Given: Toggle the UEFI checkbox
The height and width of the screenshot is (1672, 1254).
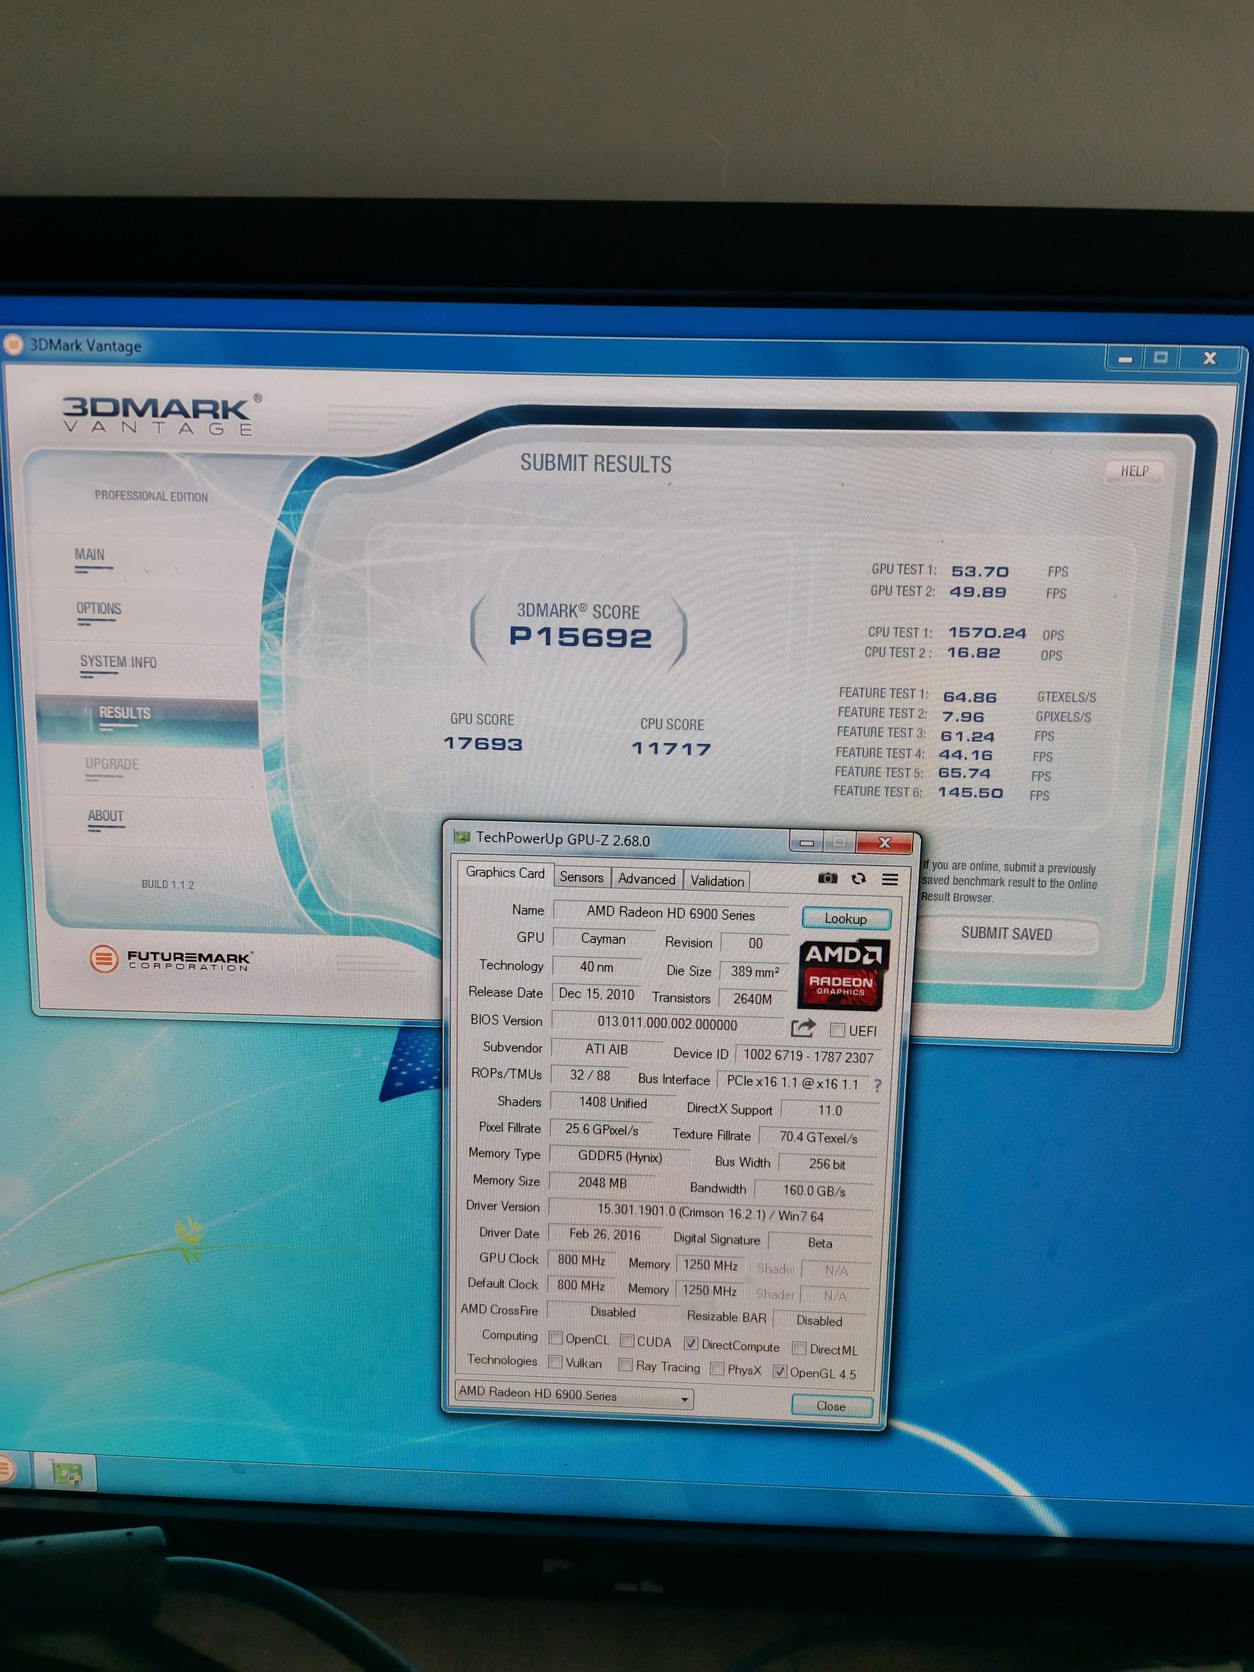Looking at the screenshot, I should (x=837, y=1030).
